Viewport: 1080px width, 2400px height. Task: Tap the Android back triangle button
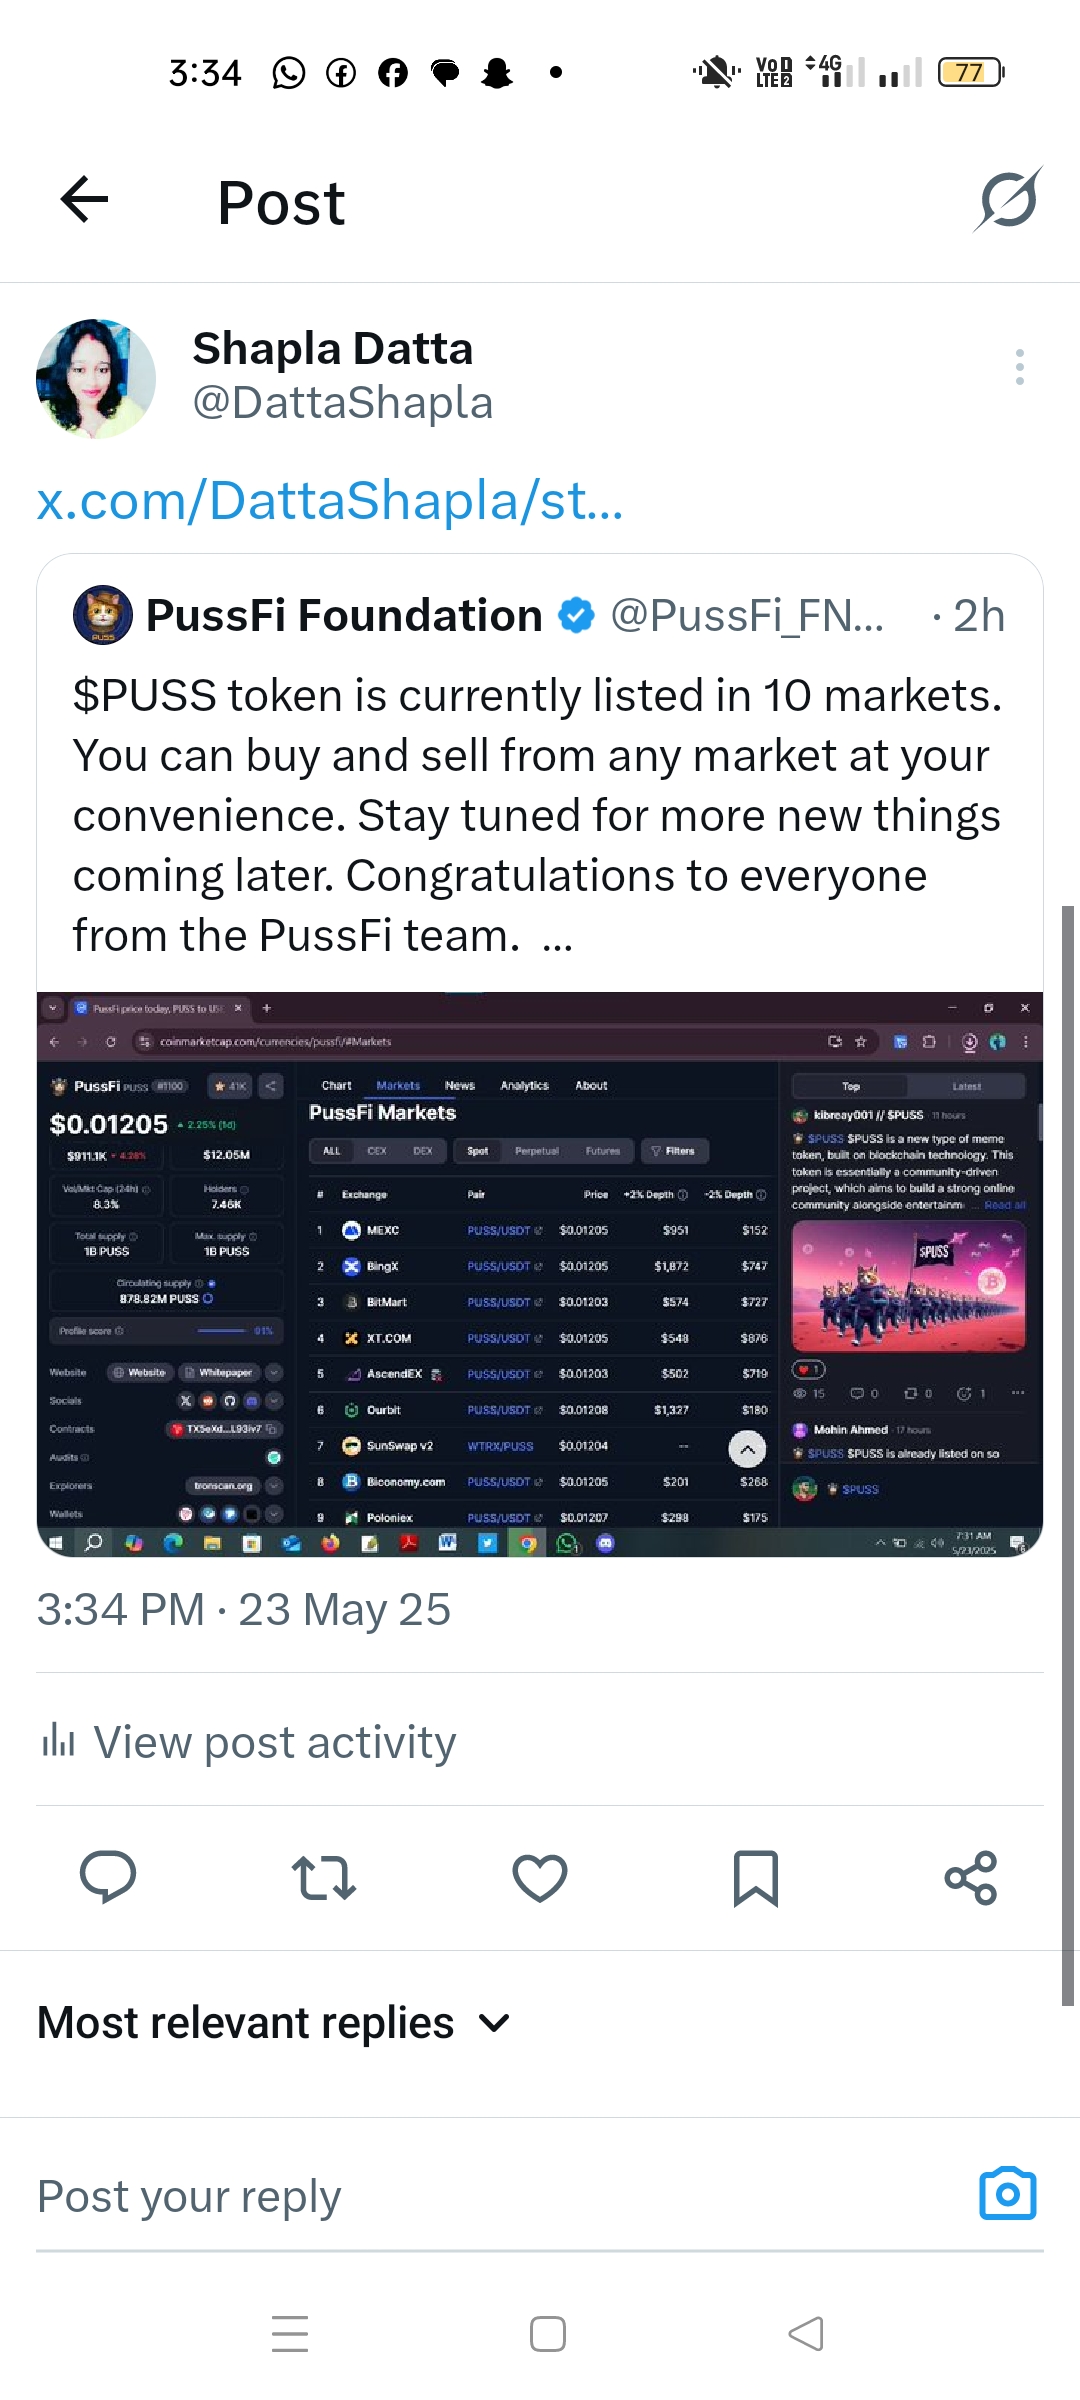(806, 2334)
